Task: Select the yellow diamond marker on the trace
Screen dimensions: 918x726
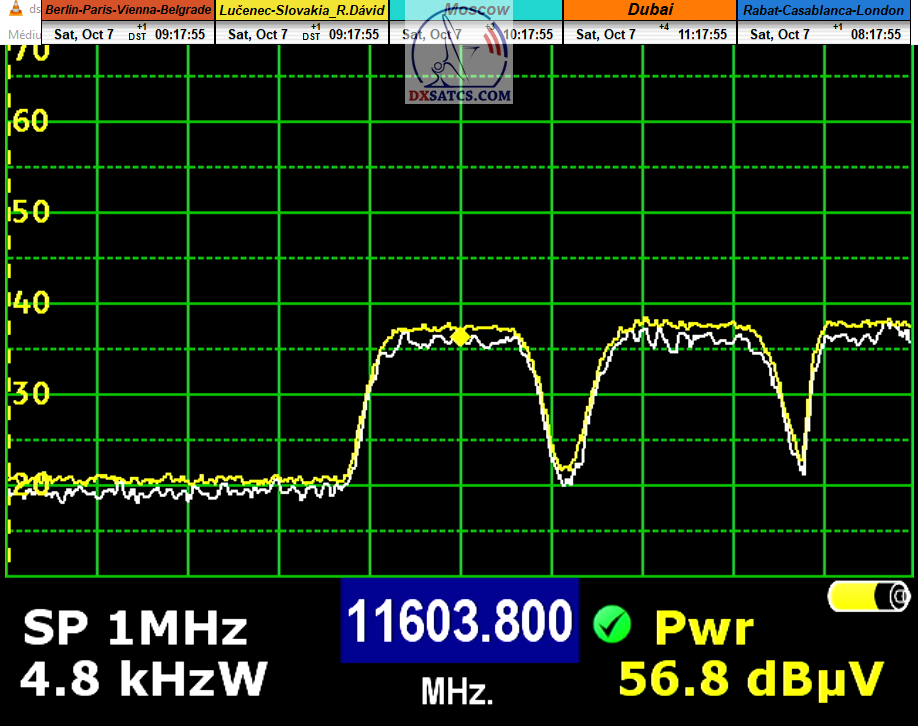Action: pyautogui.click(x=460, y=336)
